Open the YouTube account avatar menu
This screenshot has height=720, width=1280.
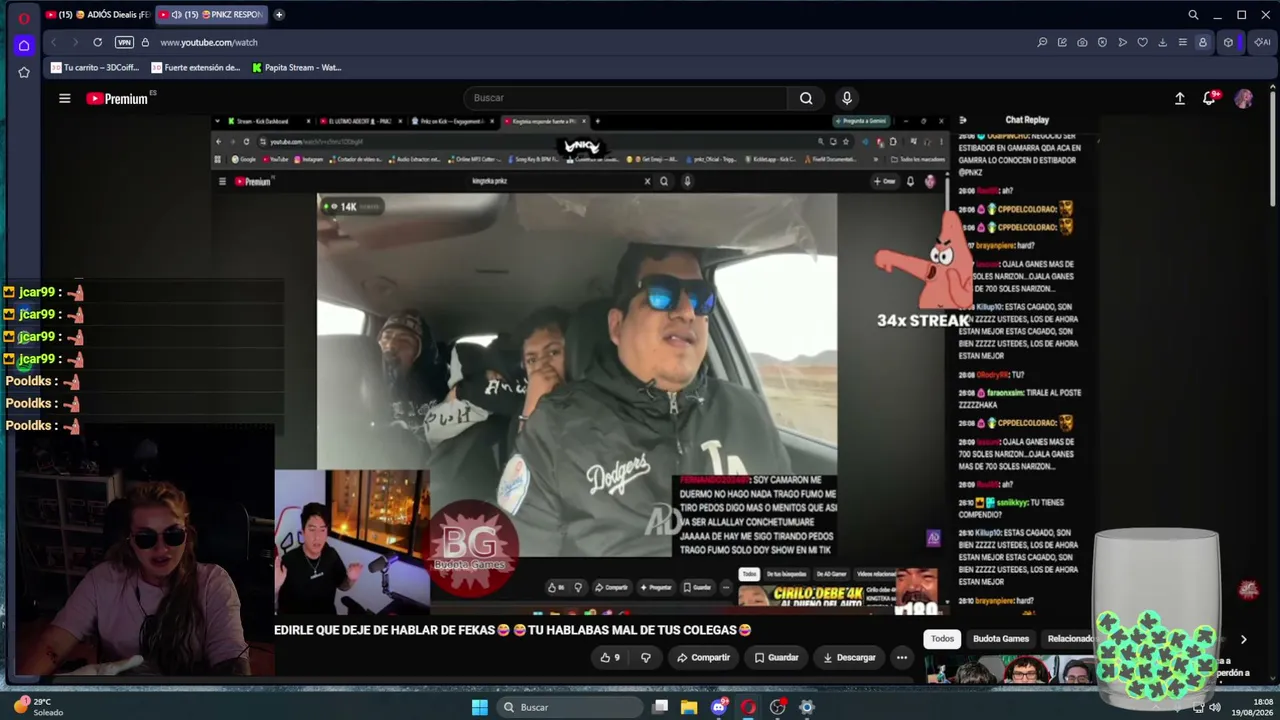pos(1244,98)
